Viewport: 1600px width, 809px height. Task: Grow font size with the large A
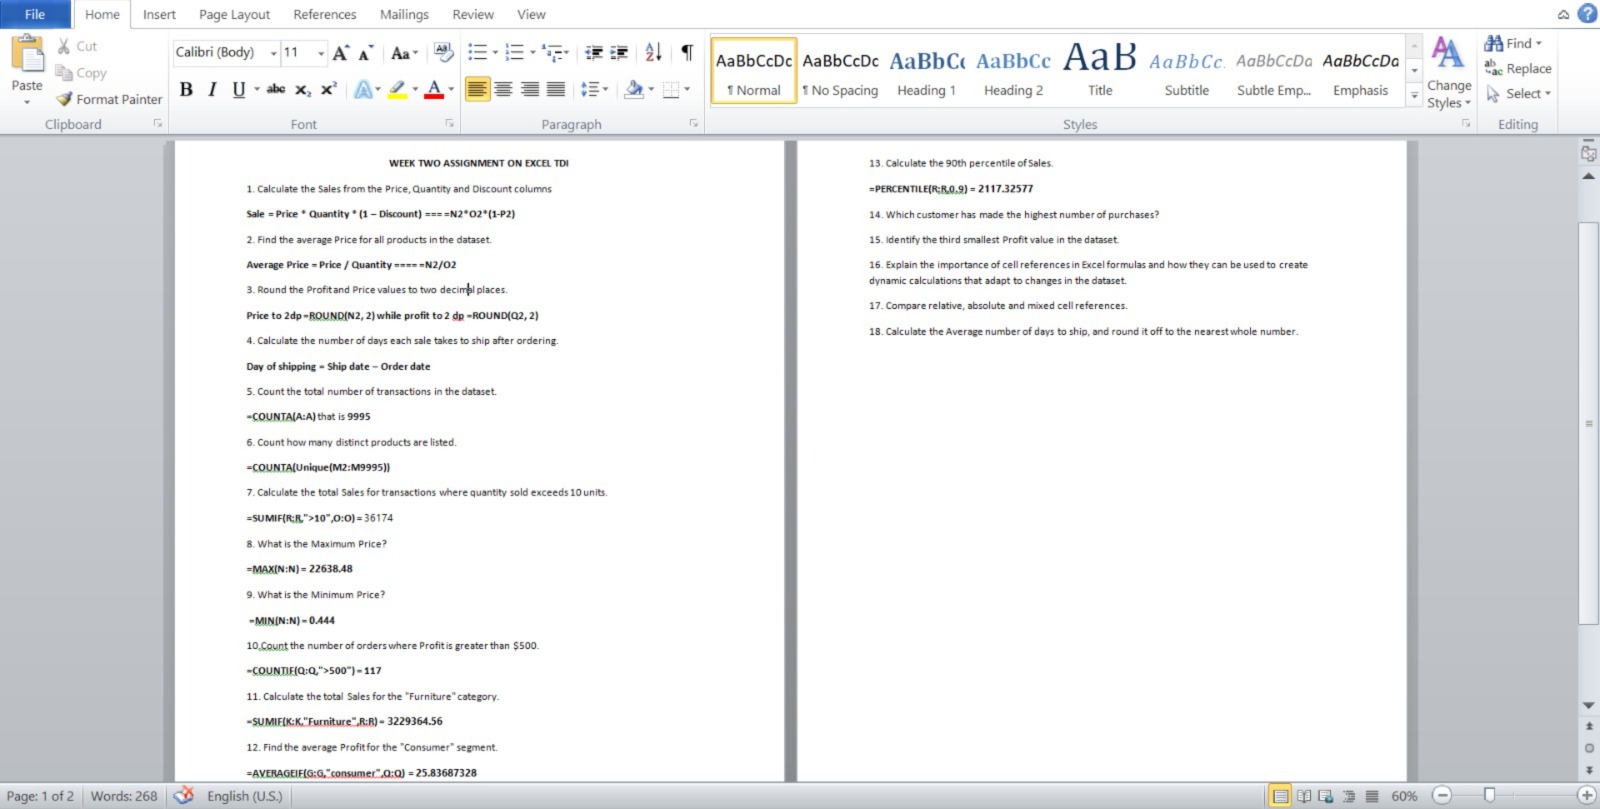point(341,52)
